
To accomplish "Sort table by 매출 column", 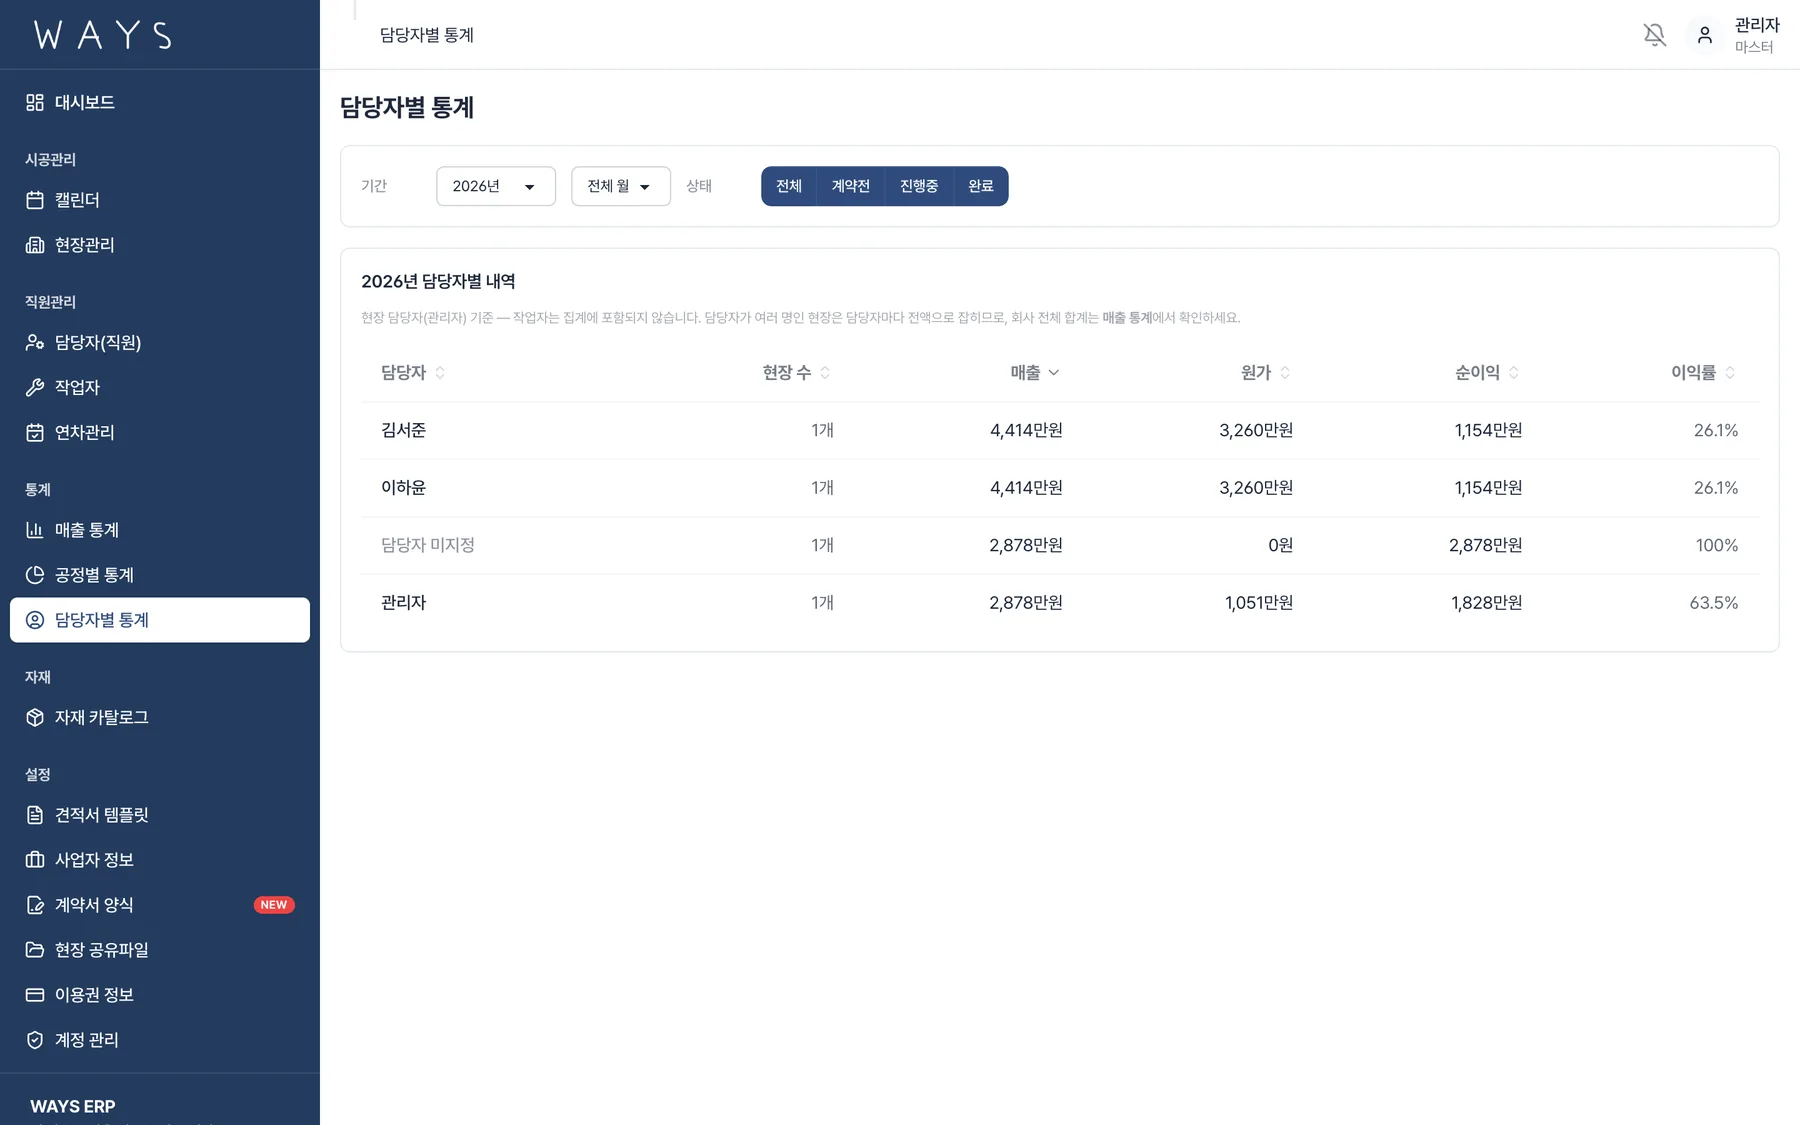I will [x=1035, y=372].
